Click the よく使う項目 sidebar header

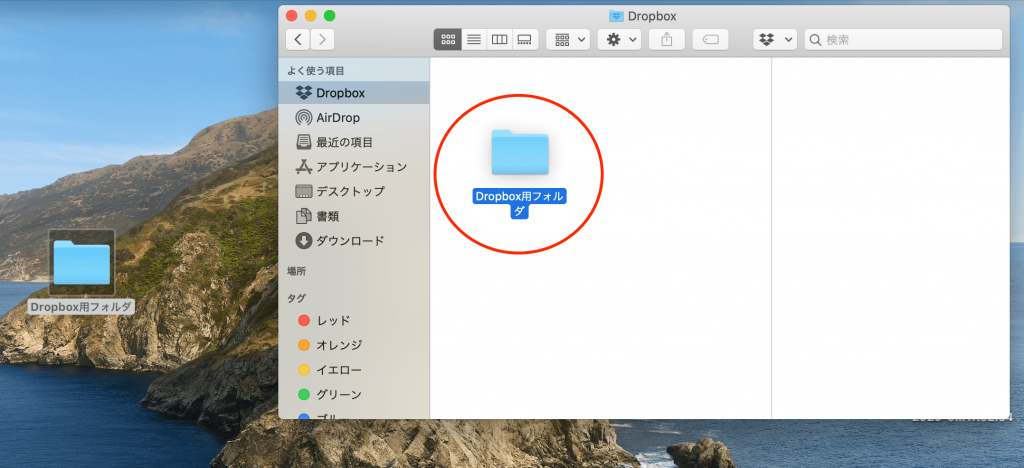(315, 70)
